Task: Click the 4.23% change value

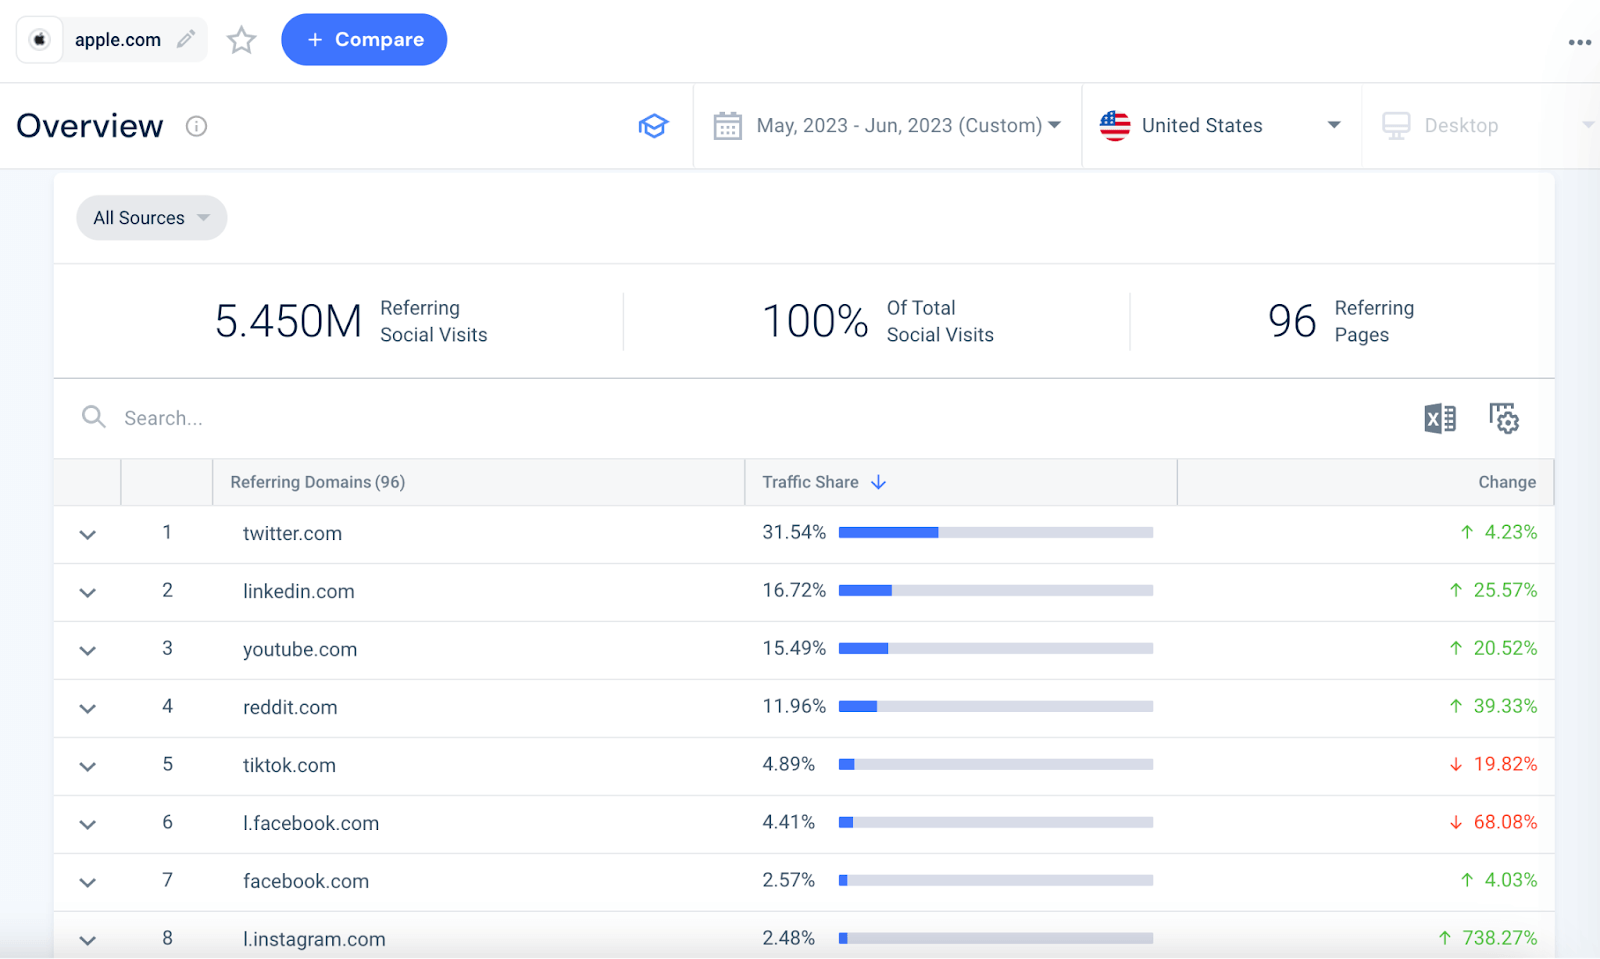Action: (1510, 532)
